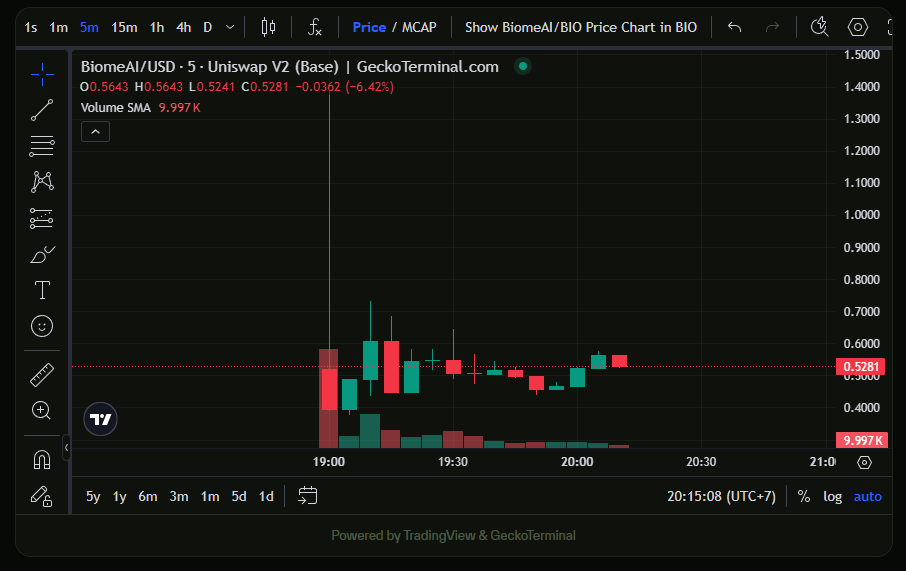The width and height of the screenshot is (906, 571).
Task: Collapse the indicator legend chevron
Action: 95,132
